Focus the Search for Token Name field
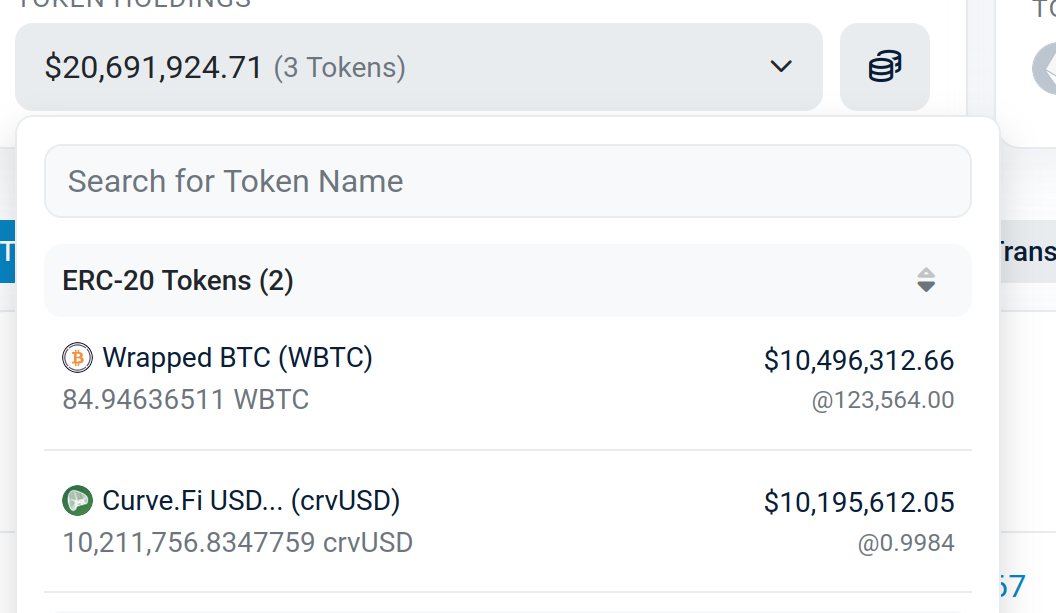This screenshot has height=613, width=1056. point(507,181)
